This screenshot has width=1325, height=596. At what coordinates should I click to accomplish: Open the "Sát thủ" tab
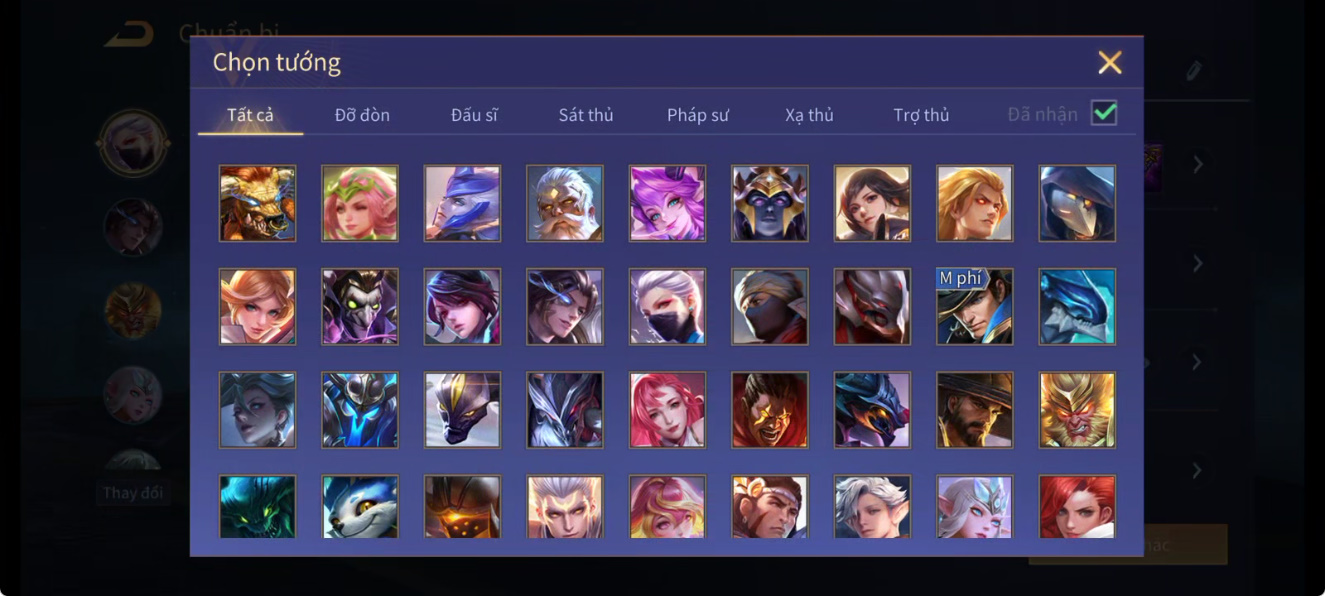[x=586, y=115]
